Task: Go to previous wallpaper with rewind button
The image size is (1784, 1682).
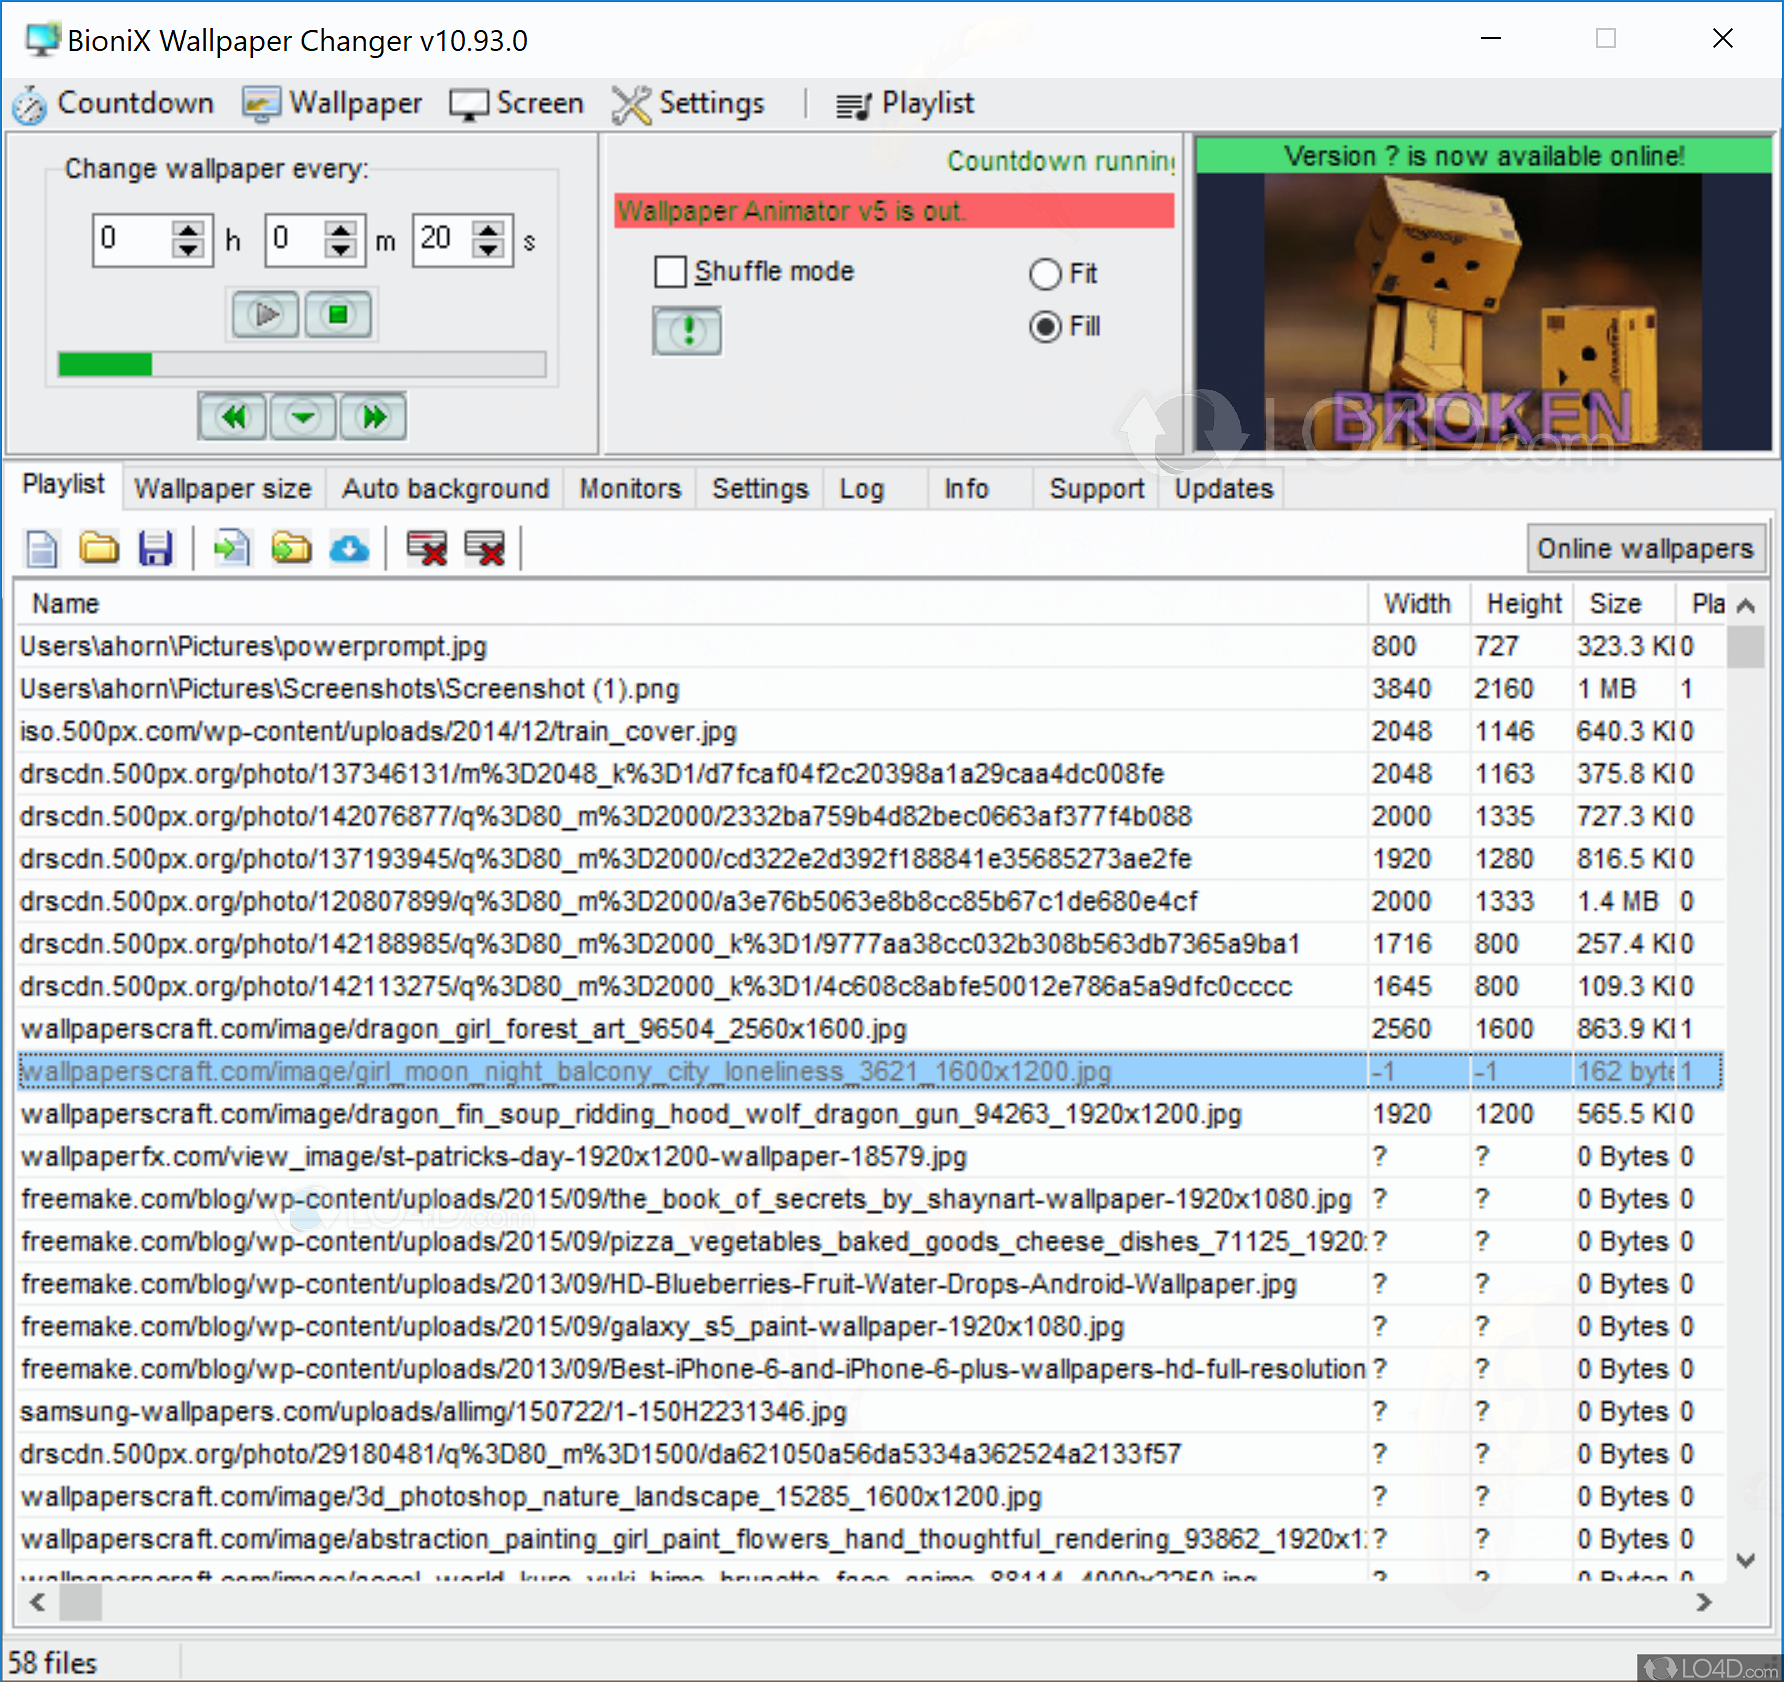Action: (233, 417)
